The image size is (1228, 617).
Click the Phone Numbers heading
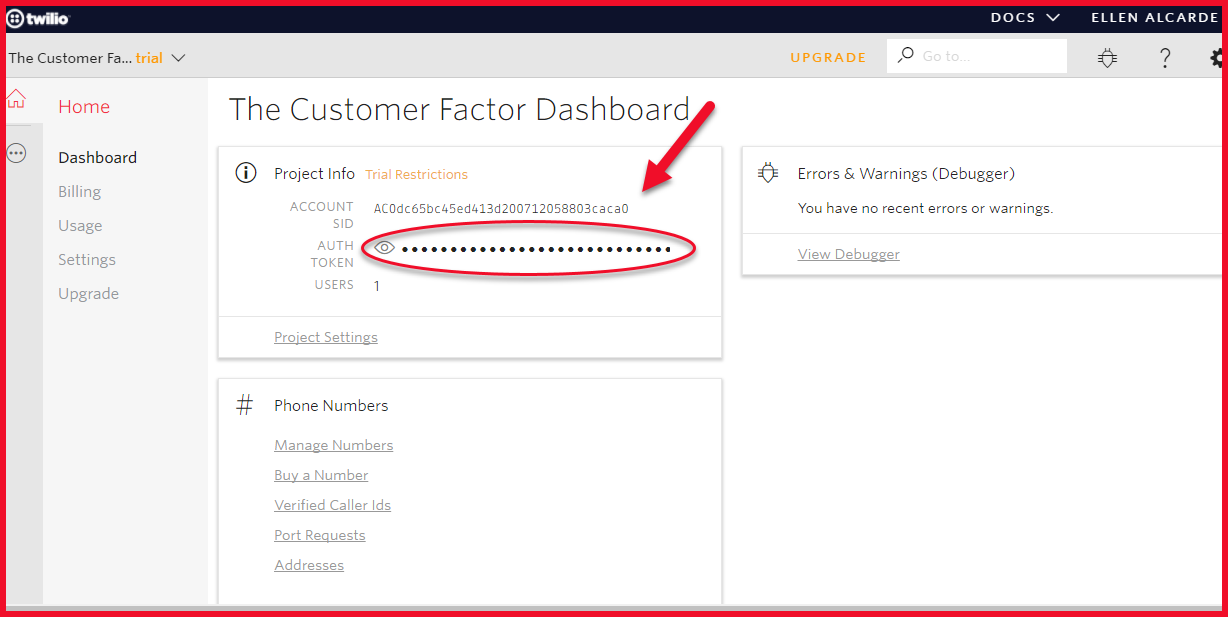click(x=331, y=405)
